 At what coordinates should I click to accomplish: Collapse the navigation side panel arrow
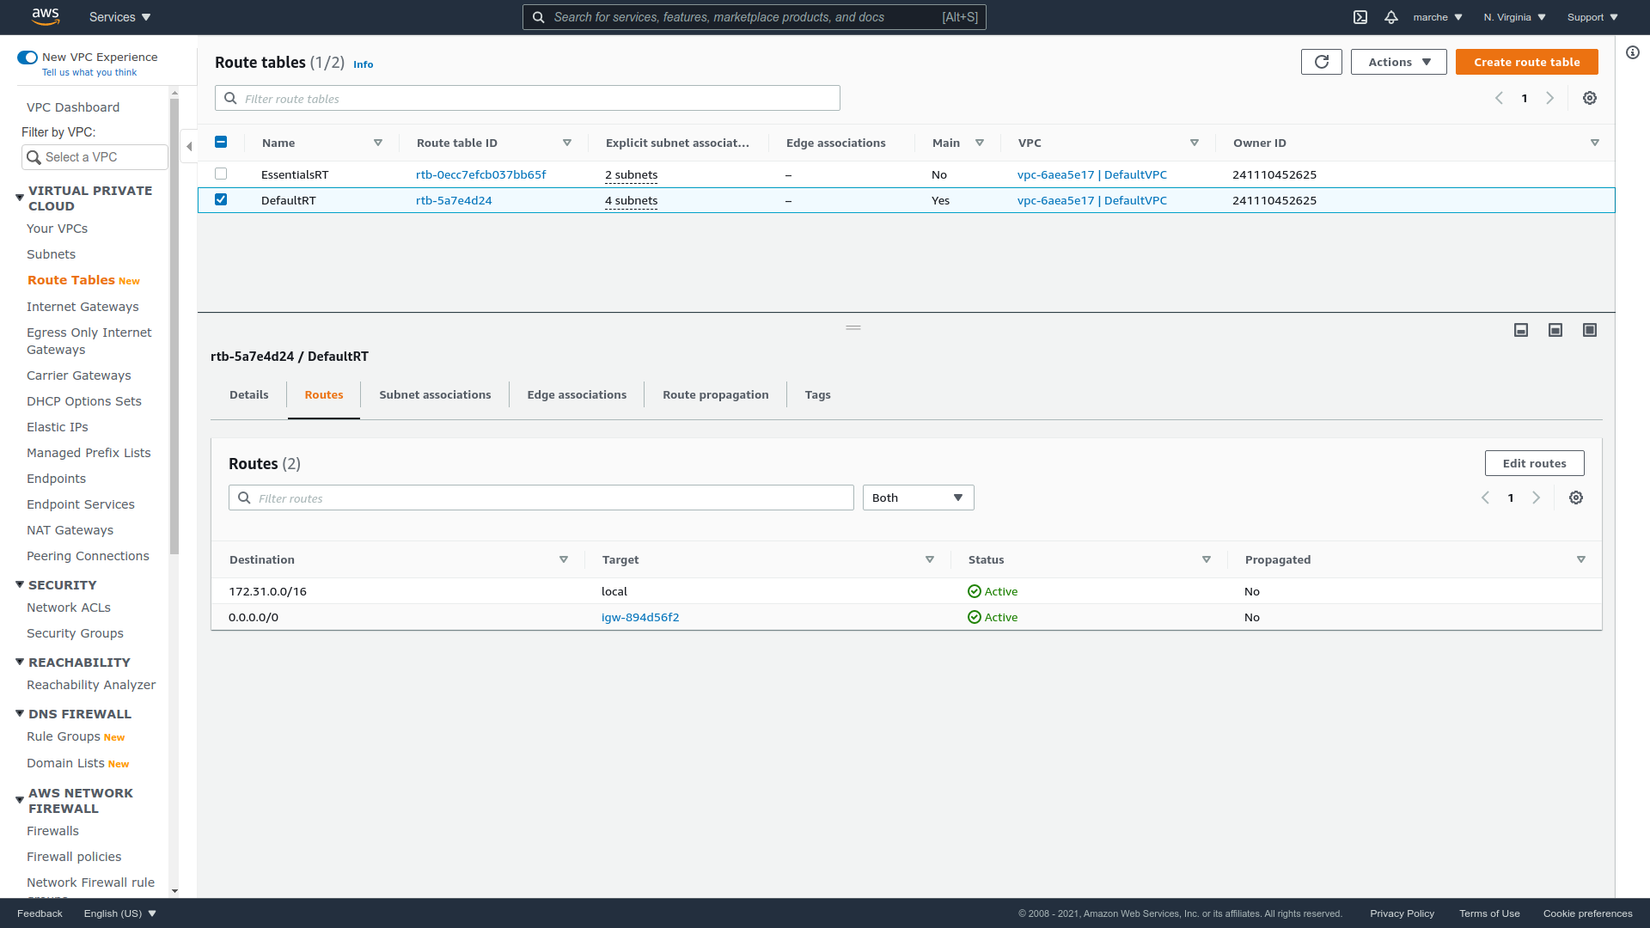(x=189, y=146)
